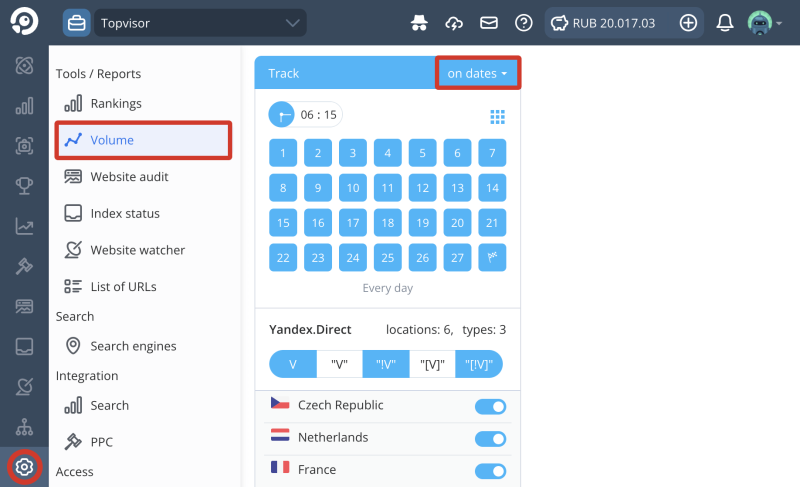The image size is (800, 487).
Task: Click the incognito hat icon
Action: click(x=419, y=23)
